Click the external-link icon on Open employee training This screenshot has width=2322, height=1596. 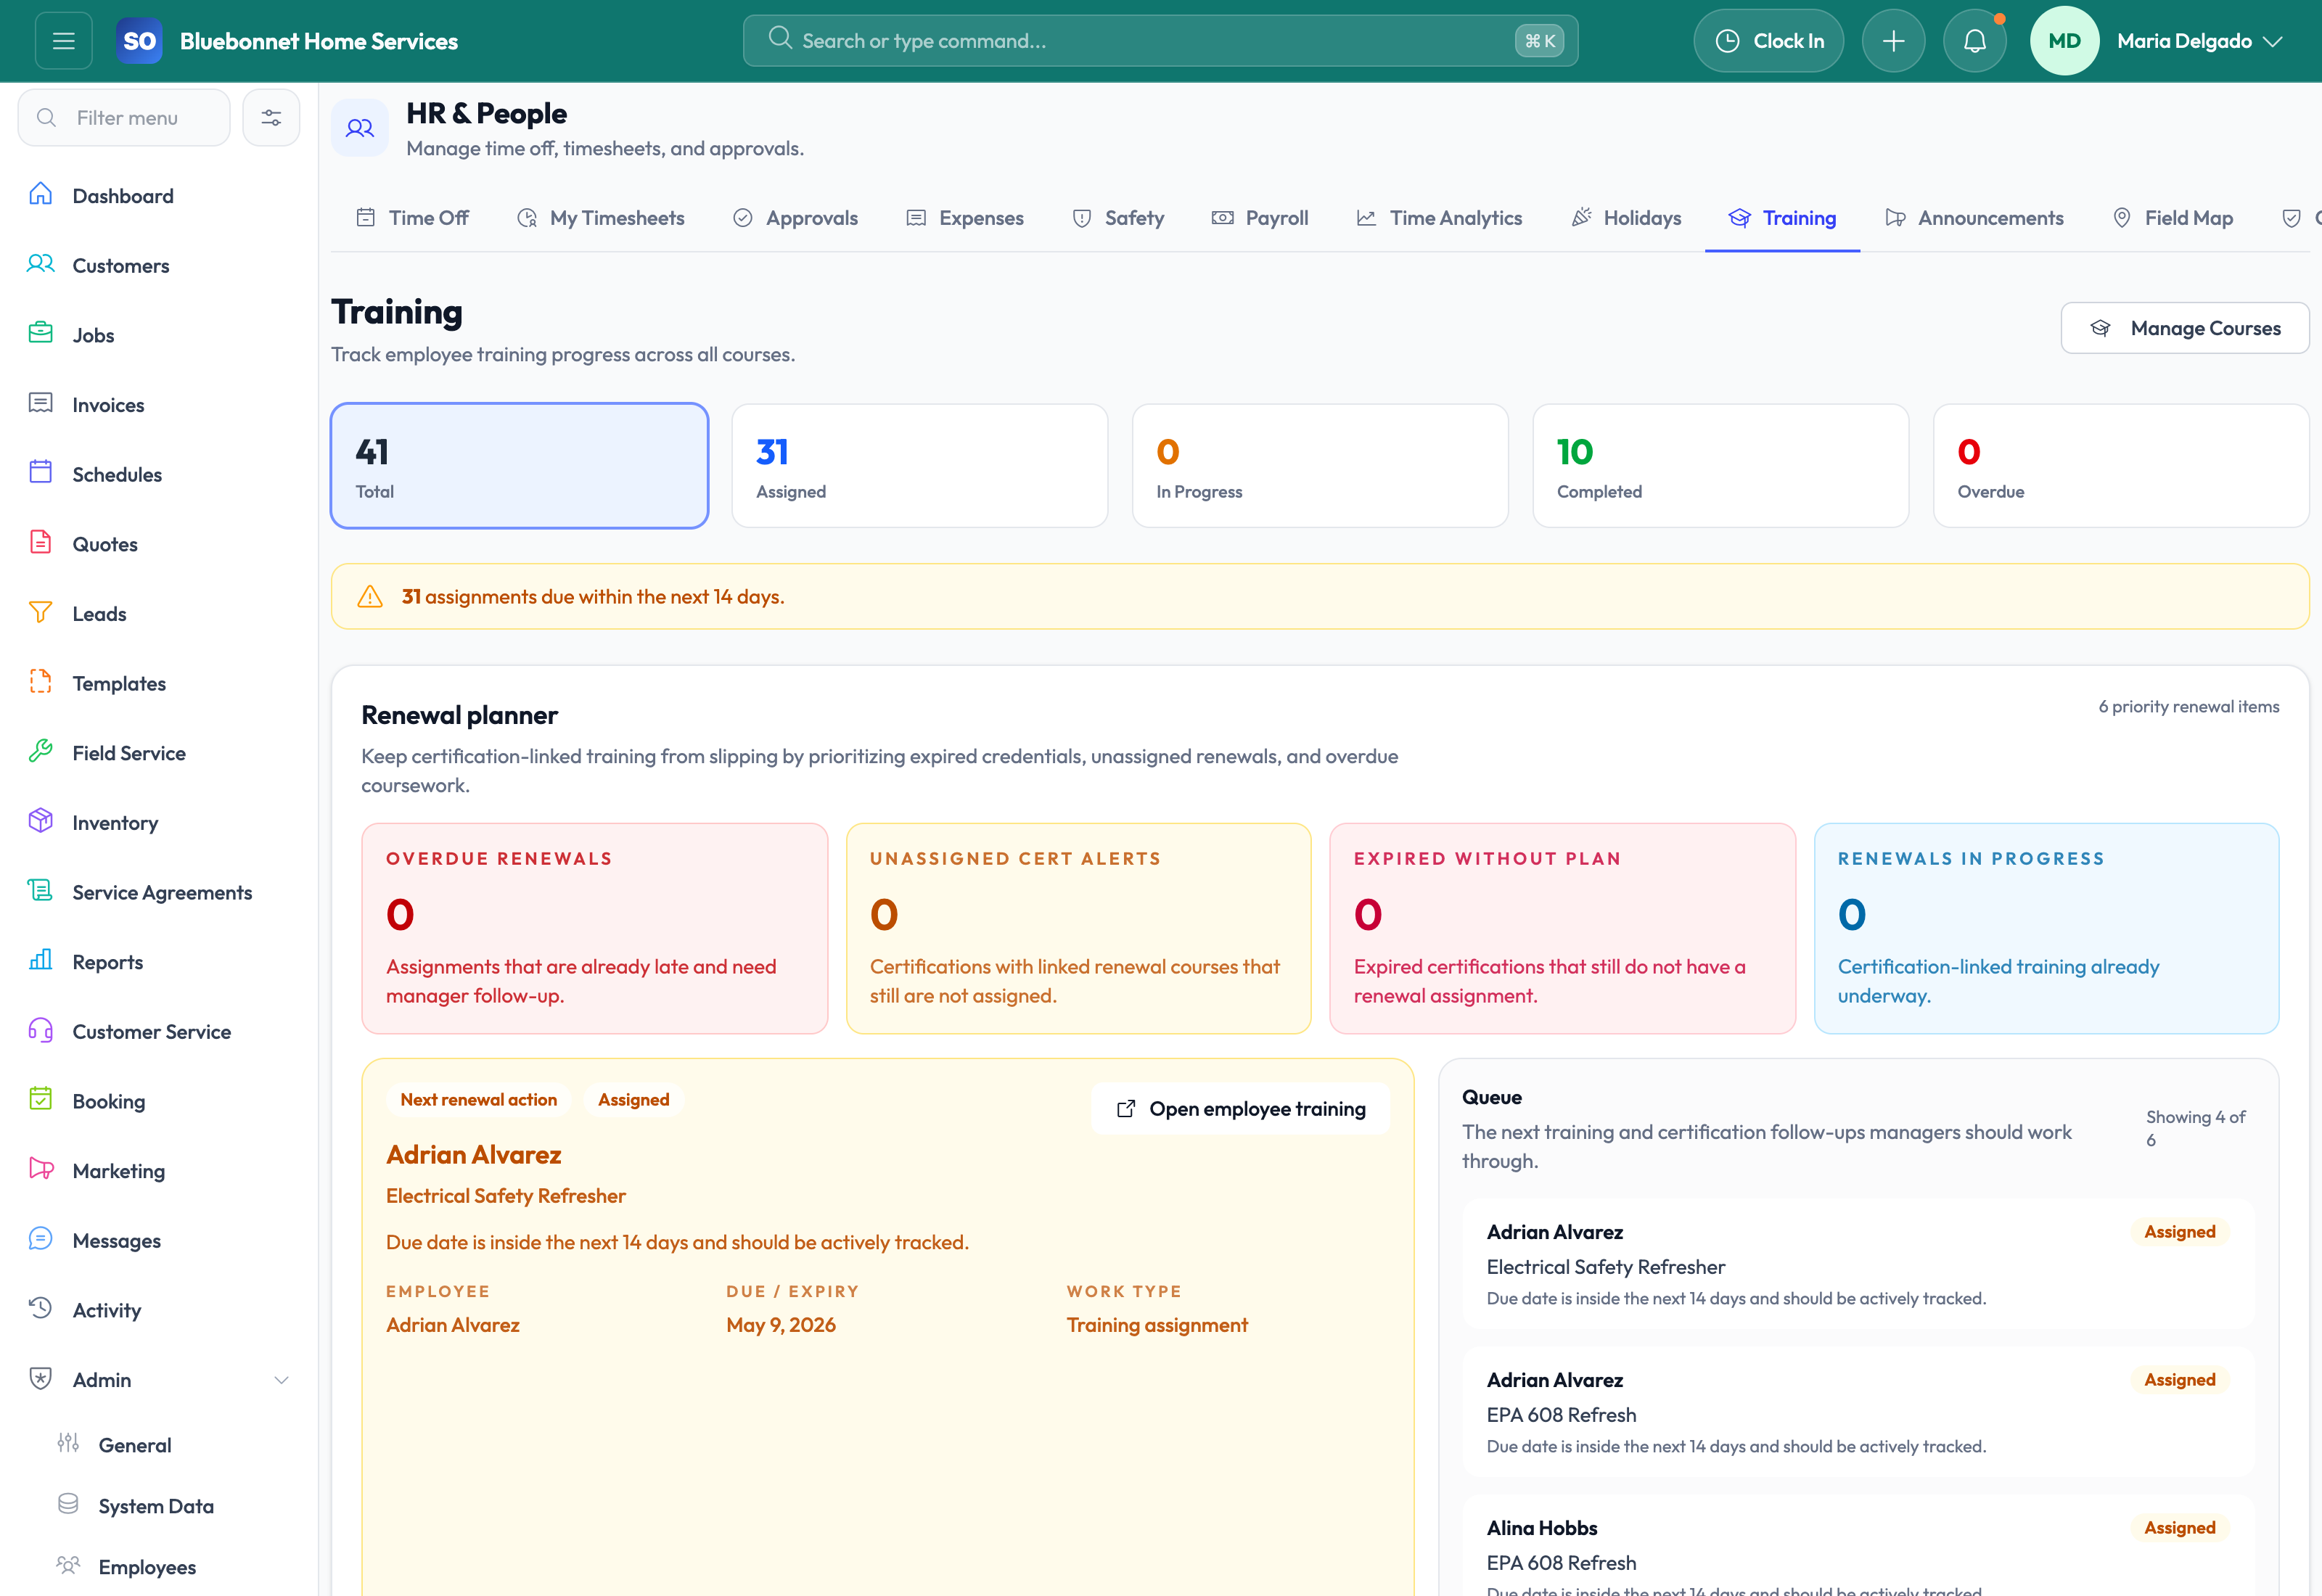click(1126, 1109)
